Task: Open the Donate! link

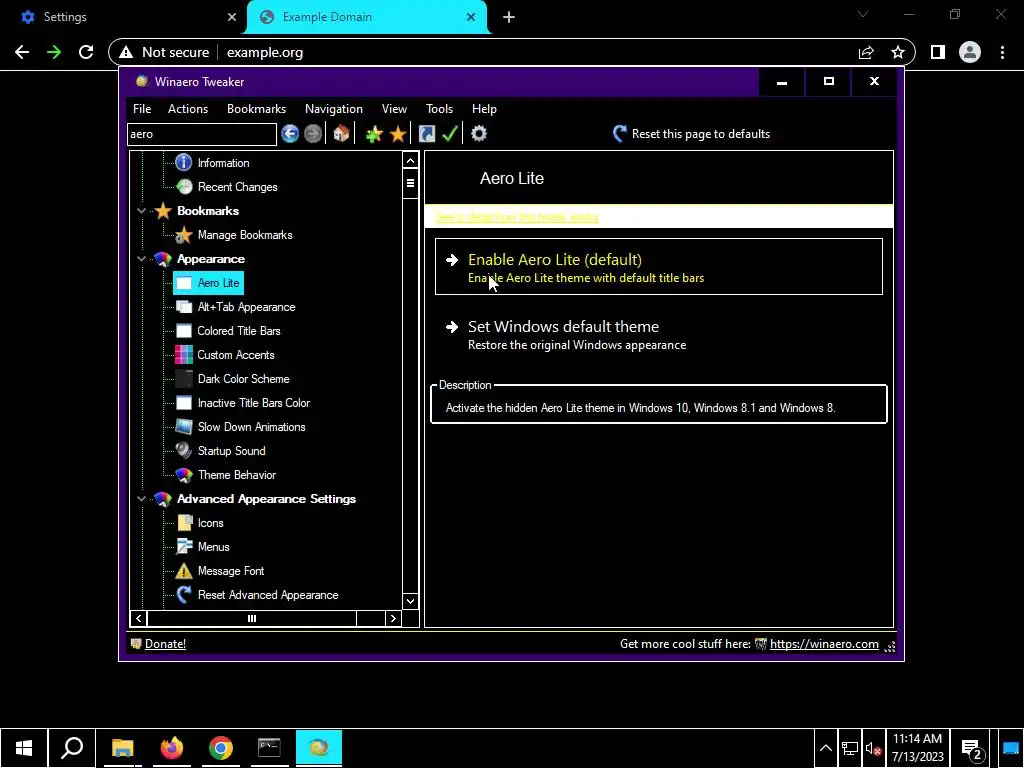Action: click(165, 644)
